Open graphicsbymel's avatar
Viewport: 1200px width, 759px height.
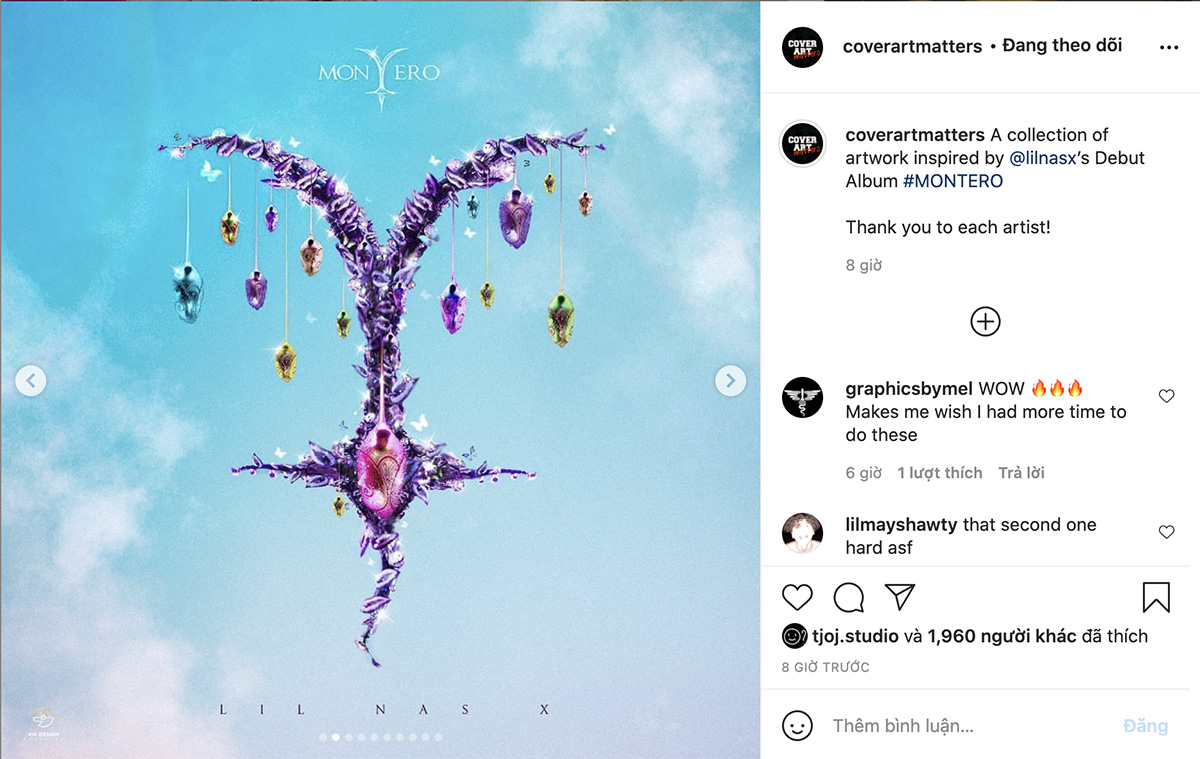click(802, 398)
